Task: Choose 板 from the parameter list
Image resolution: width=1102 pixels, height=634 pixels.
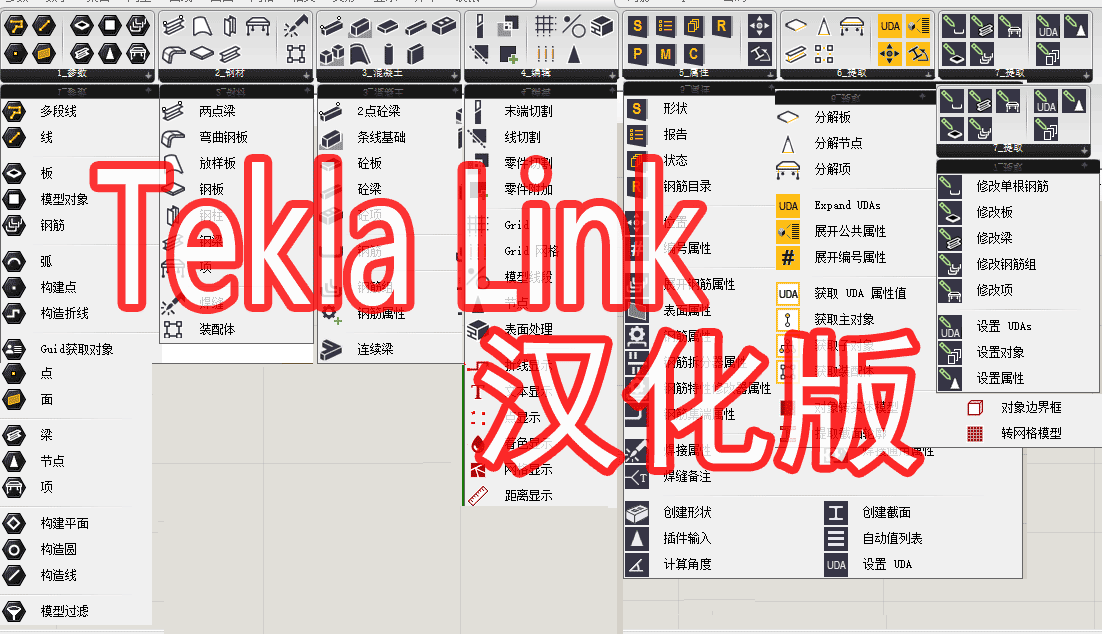Action: 47,173
